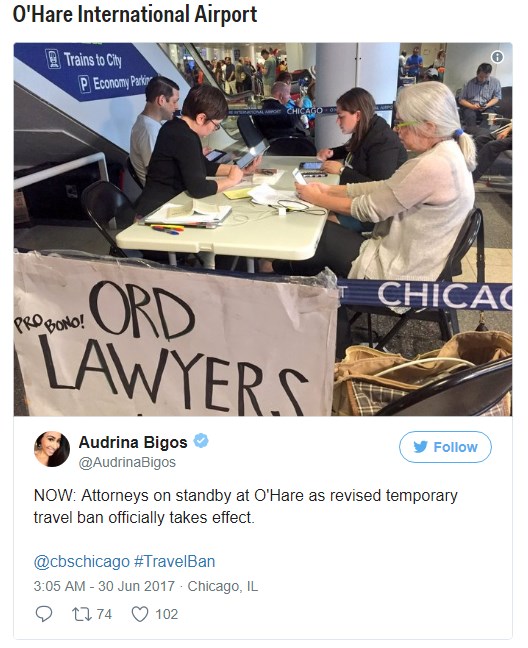Click the 3:05 AM - 30 Jun 2017 timestamp
The height and width of the screenshot is (648, 528).
click(104, 586)
